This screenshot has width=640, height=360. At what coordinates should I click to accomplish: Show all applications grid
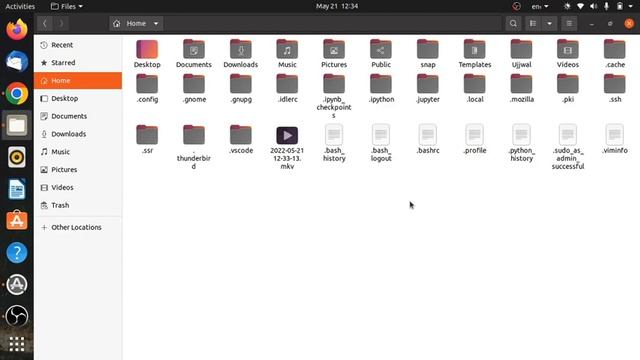tap(17, 344)
